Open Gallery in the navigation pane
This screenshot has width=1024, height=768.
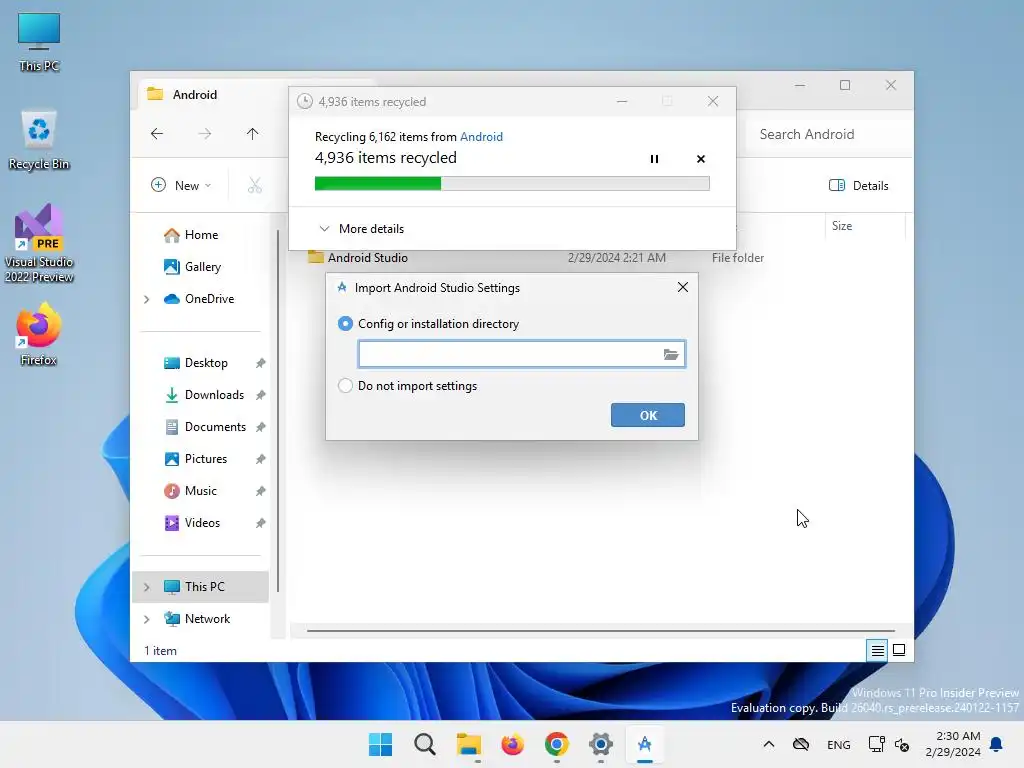192,267
